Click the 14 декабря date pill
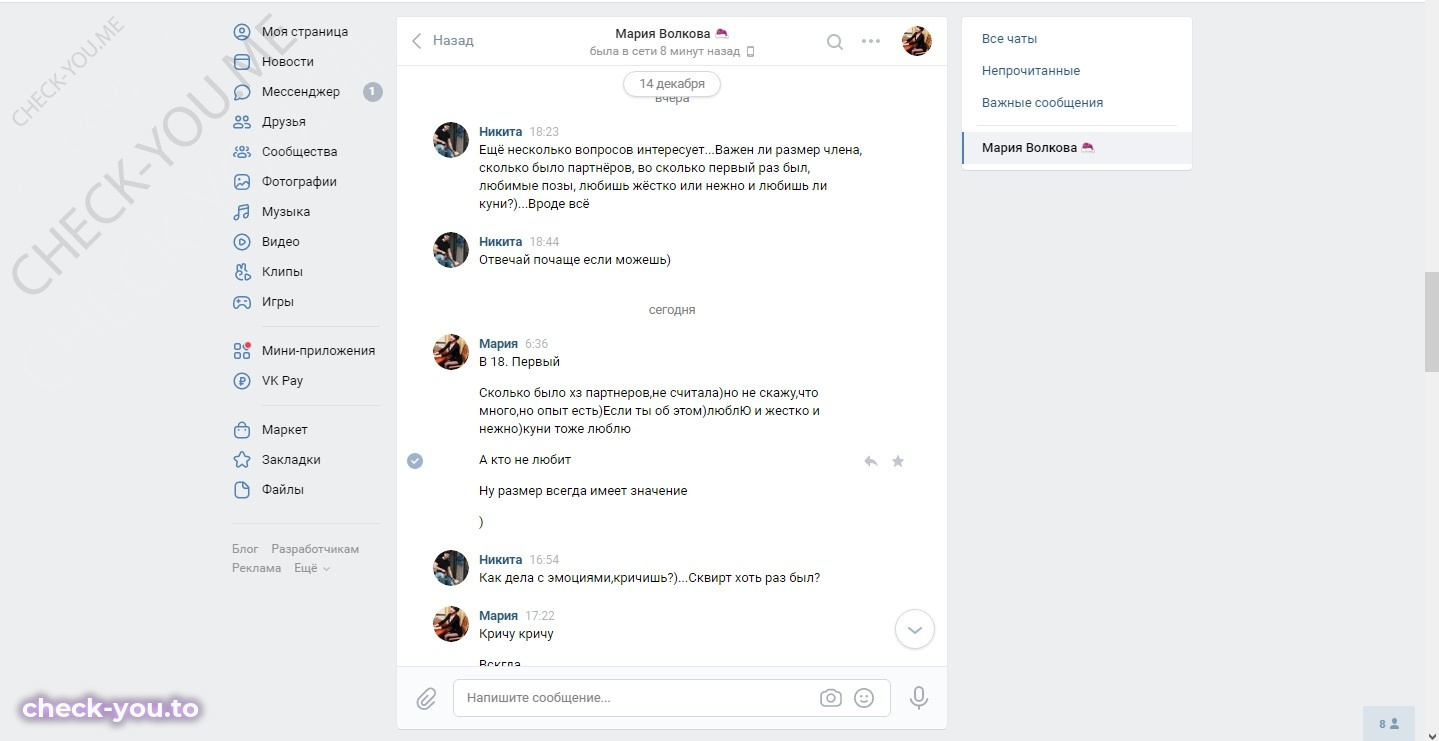The image size is (1439, 741). point(672,84)
